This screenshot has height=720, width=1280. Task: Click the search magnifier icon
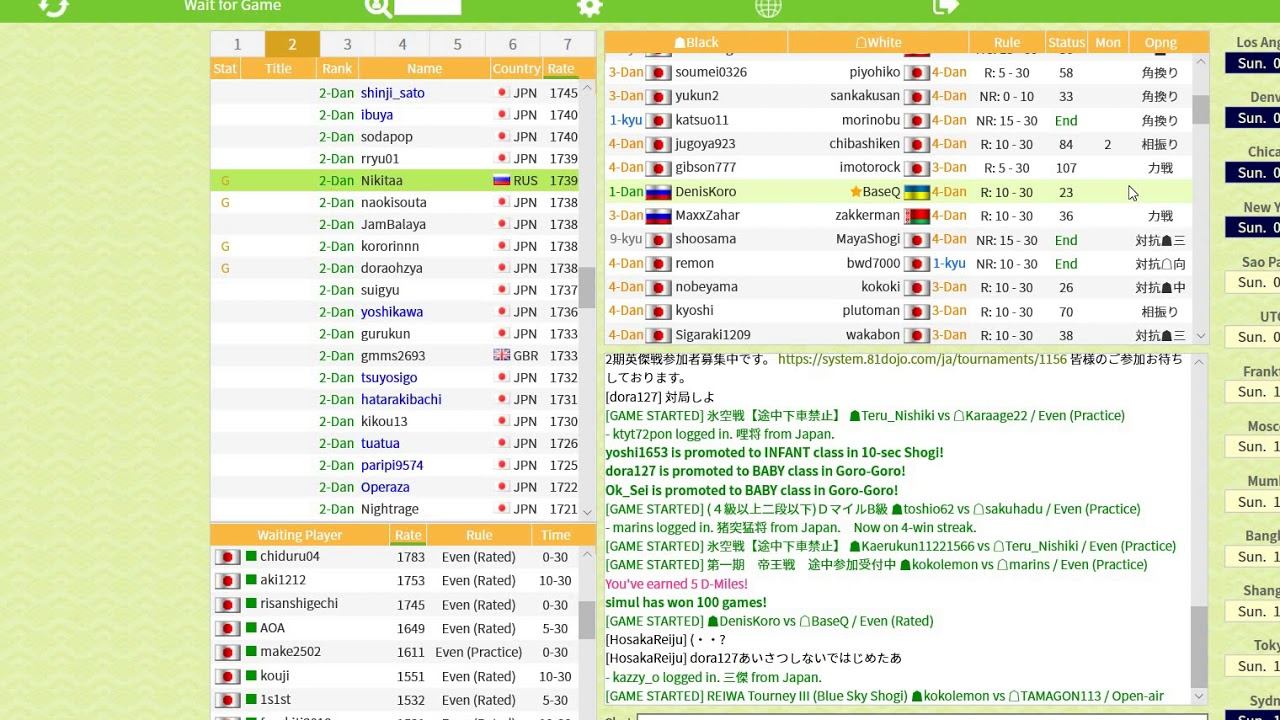click(x=378, y=7)
